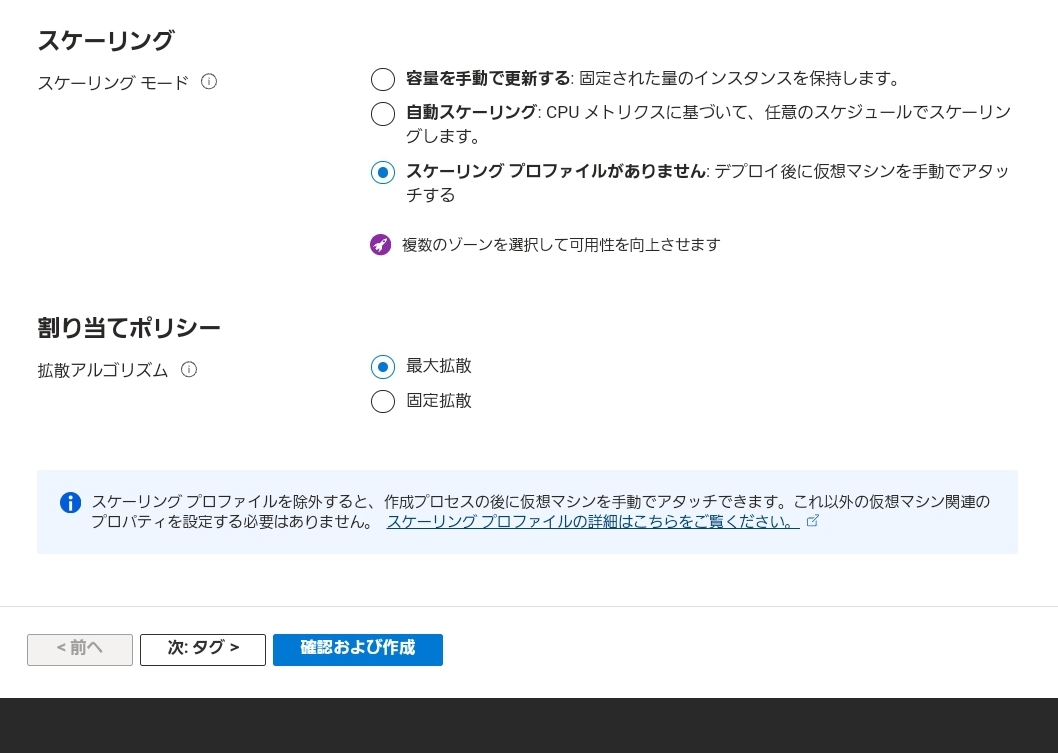
Task: Select スケーリング プロファイルがありません radio option
Action: tap(383, 172)
